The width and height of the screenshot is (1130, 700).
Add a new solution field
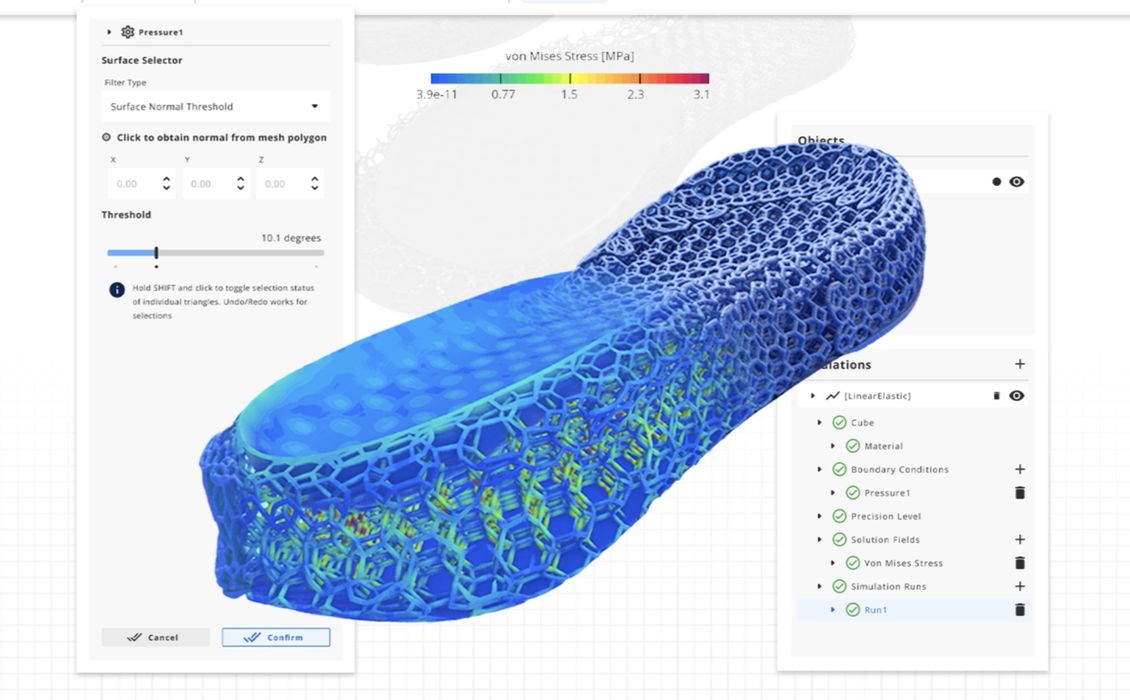pos(1020,540)
